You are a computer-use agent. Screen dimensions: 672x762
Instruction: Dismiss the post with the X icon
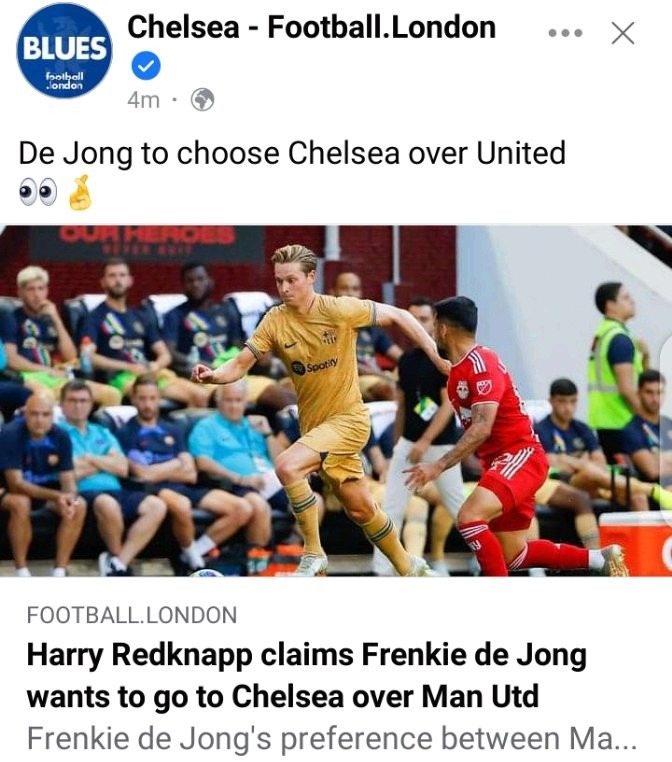(623, 33)
